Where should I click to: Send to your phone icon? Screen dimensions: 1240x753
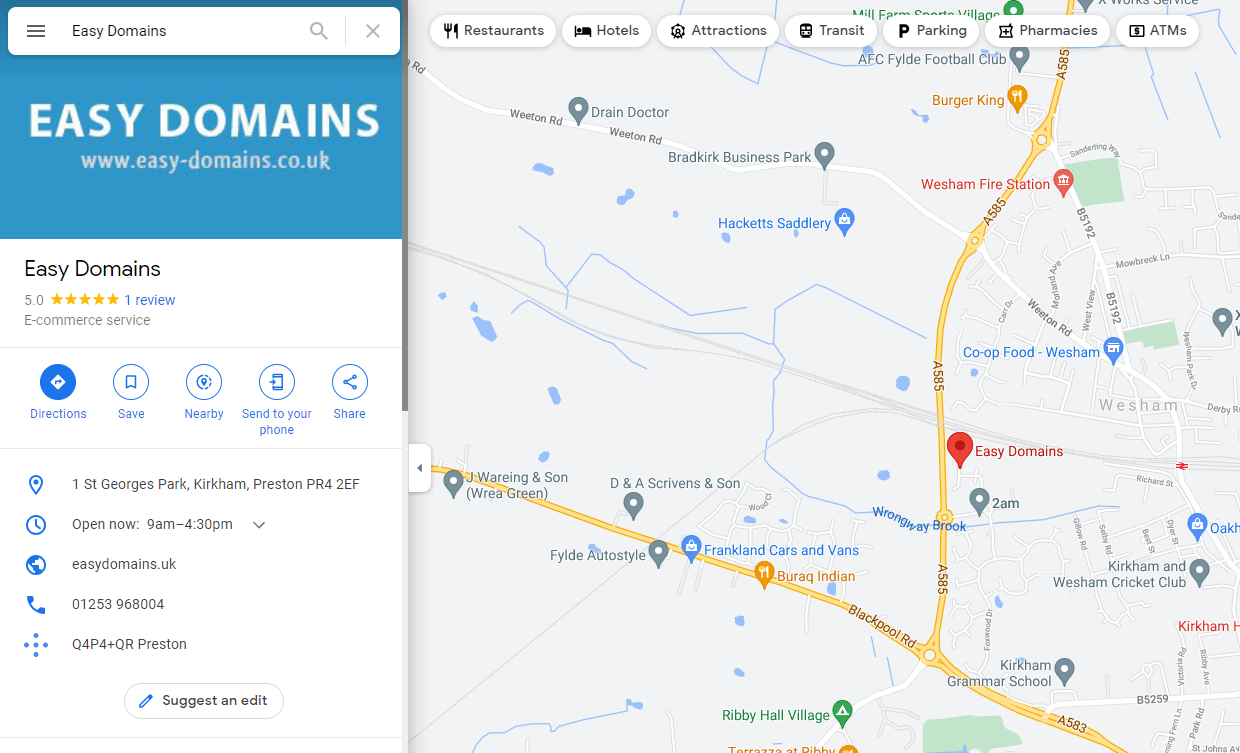point(277,382)
